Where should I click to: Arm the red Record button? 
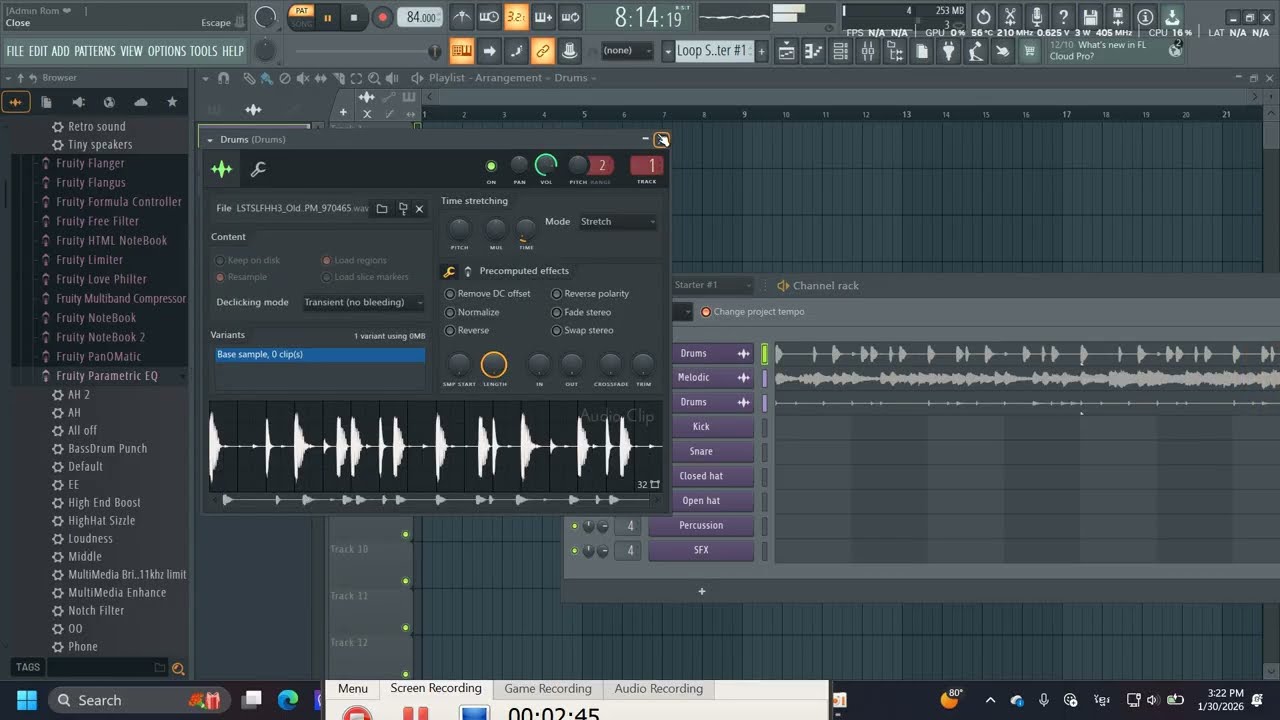coord(382,17)
